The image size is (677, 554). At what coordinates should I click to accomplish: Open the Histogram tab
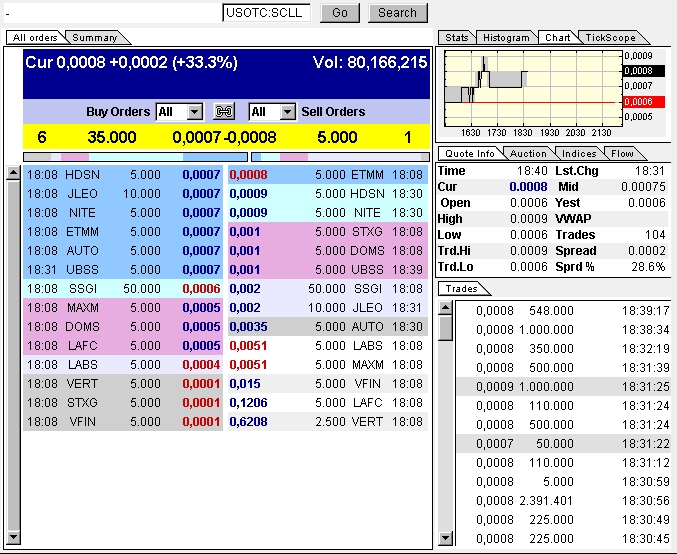point(506,38)
